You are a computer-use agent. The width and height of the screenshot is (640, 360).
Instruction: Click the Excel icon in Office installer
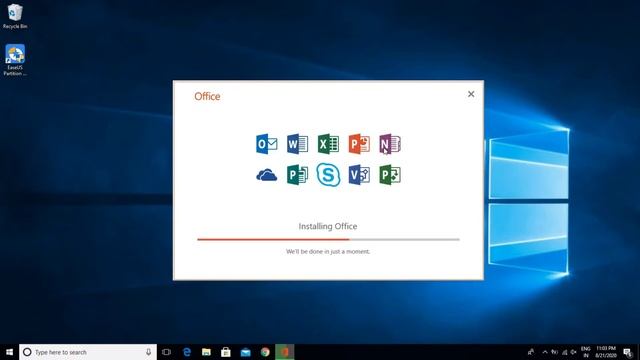click(x=328, y=144)
